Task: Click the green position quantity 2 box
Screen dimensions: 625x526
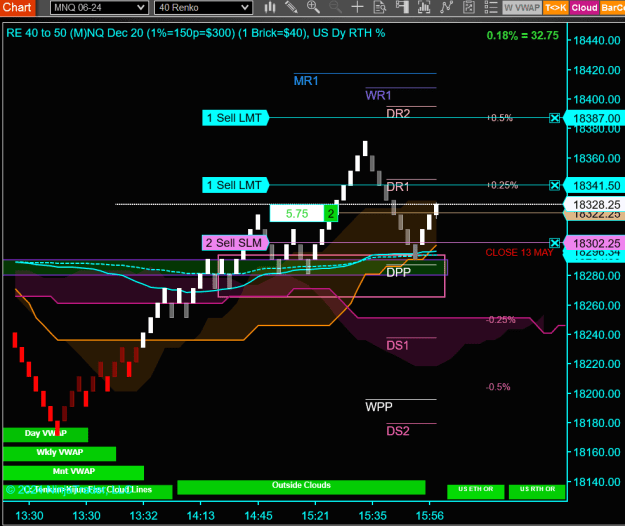Action: [x=331, y=214]
